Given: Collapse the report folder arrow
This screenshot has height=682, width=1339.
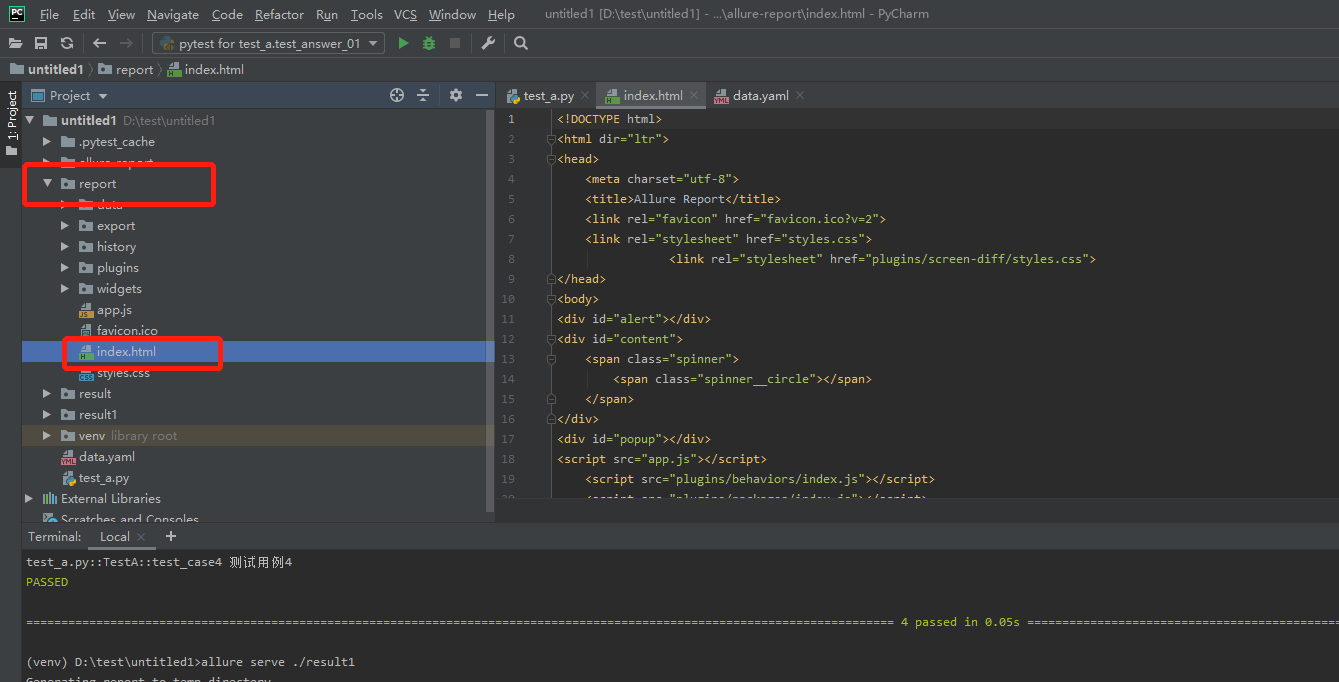Looking at the screenshot, I should pyautogui.click(x=47, y=184).
